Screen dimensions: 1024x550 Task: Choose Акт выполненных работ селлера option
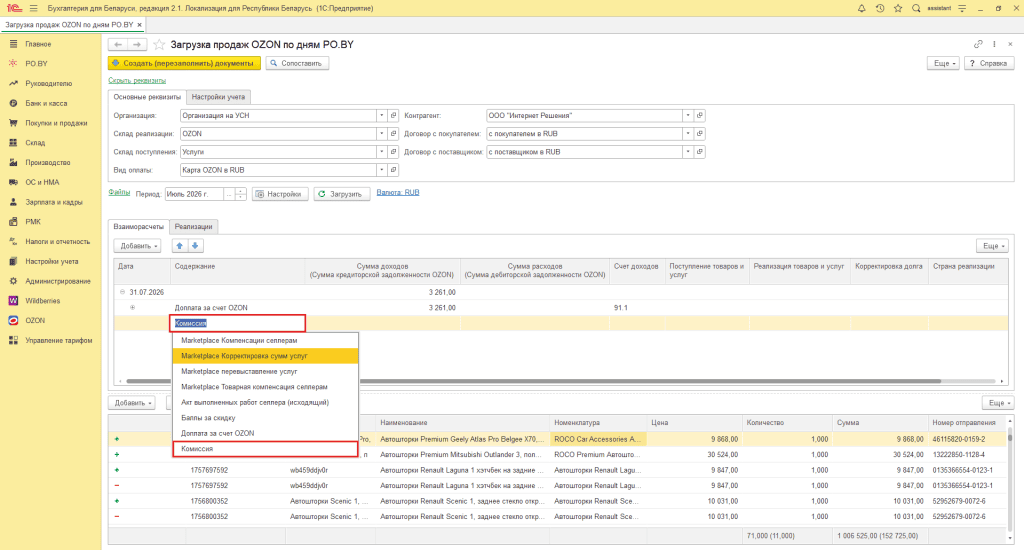coord(265,402)
